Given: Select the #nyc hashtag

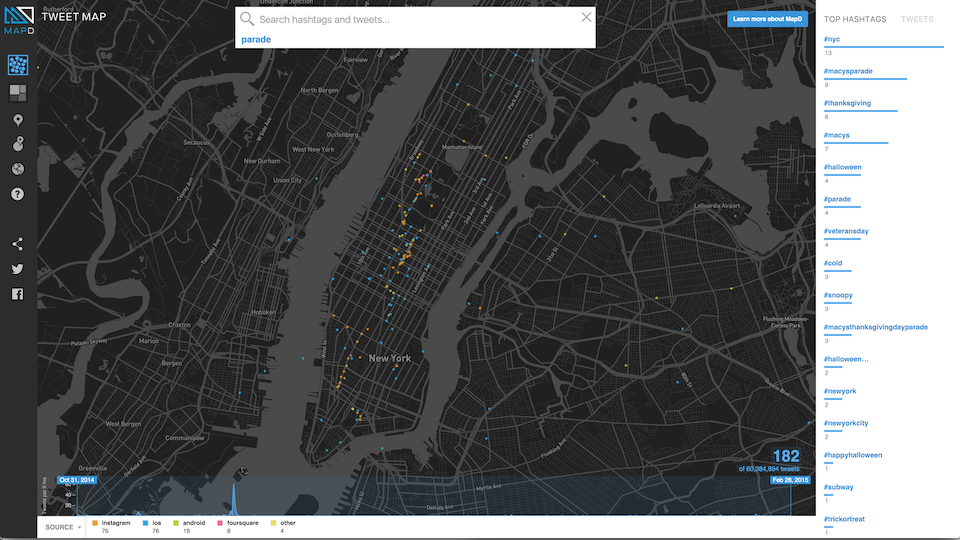Looking at the screenshot, I should point(831,39).
